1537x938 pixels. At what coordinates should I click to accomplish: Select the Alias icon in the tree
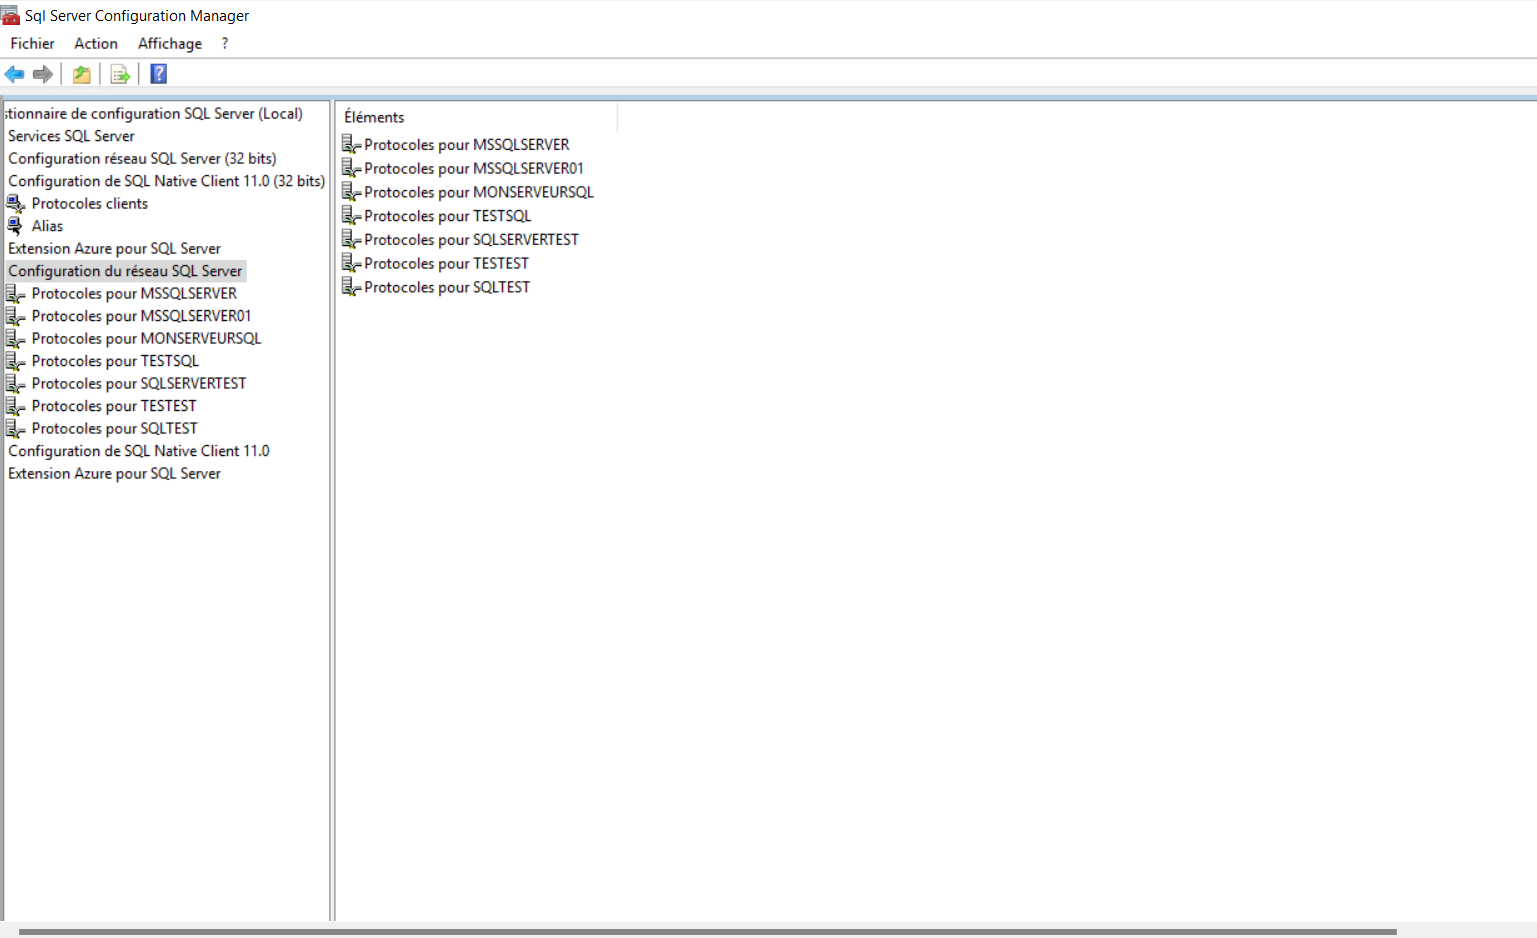(x=15, y=226)
